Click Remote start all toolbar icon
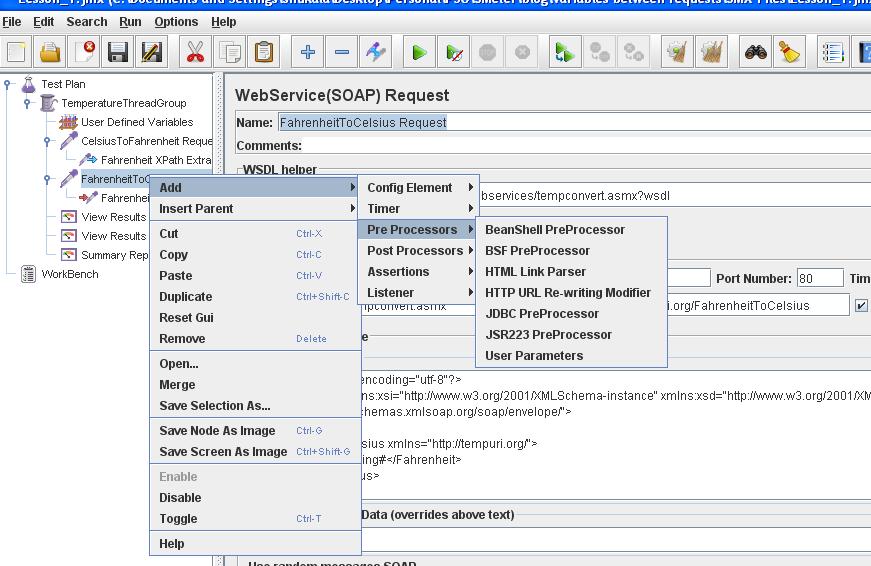Screen dimensions: 871x566 565,52
